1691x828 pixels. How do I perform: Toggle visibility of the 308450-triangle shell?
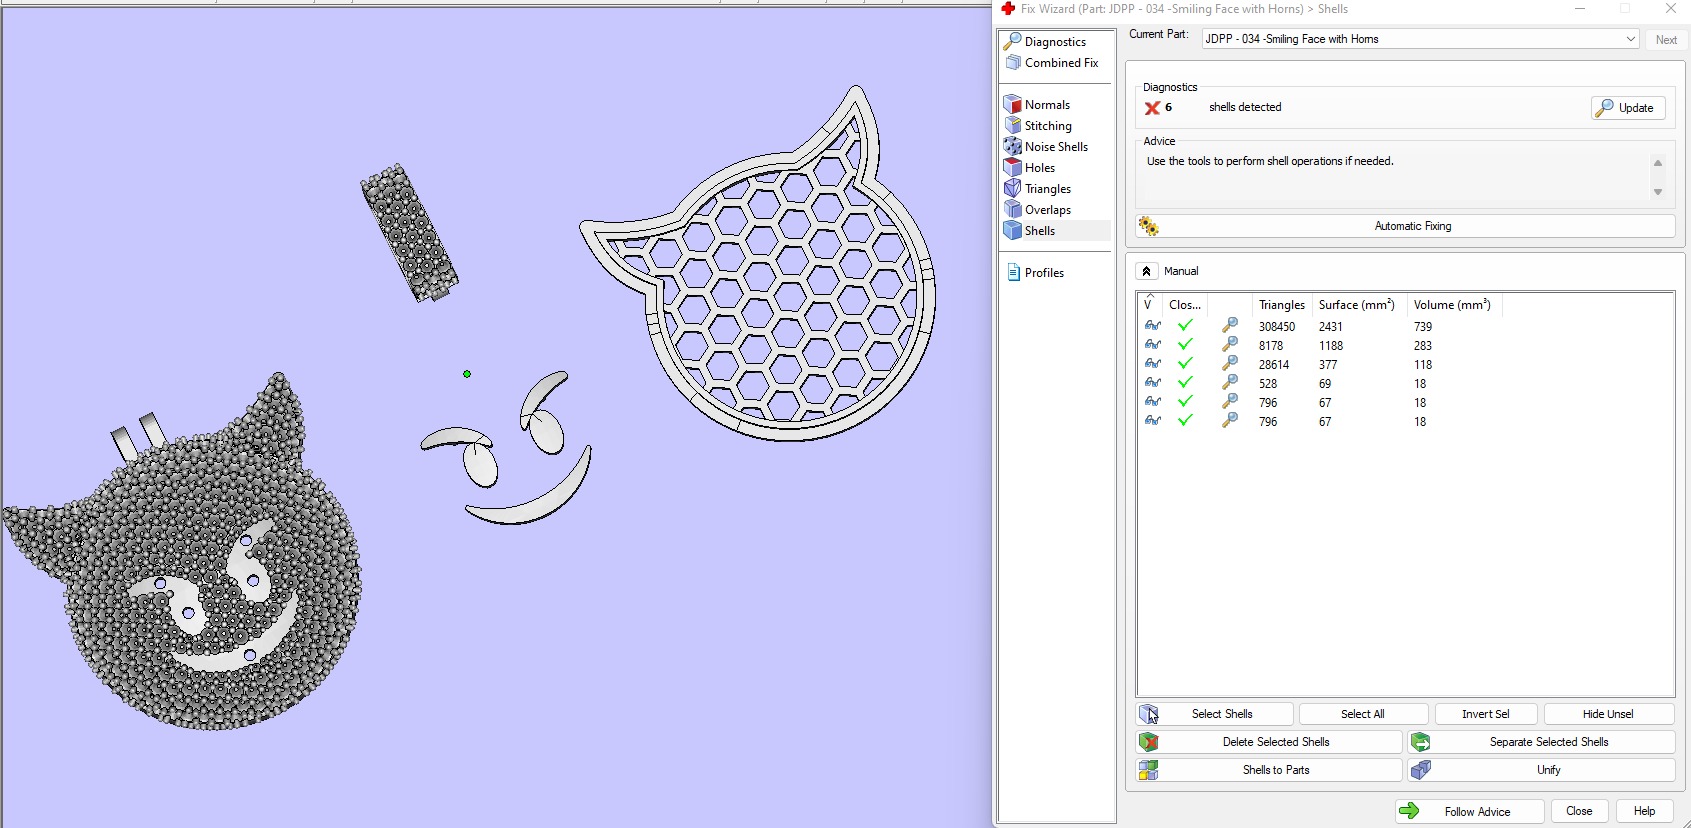[x=1152, y=326]
